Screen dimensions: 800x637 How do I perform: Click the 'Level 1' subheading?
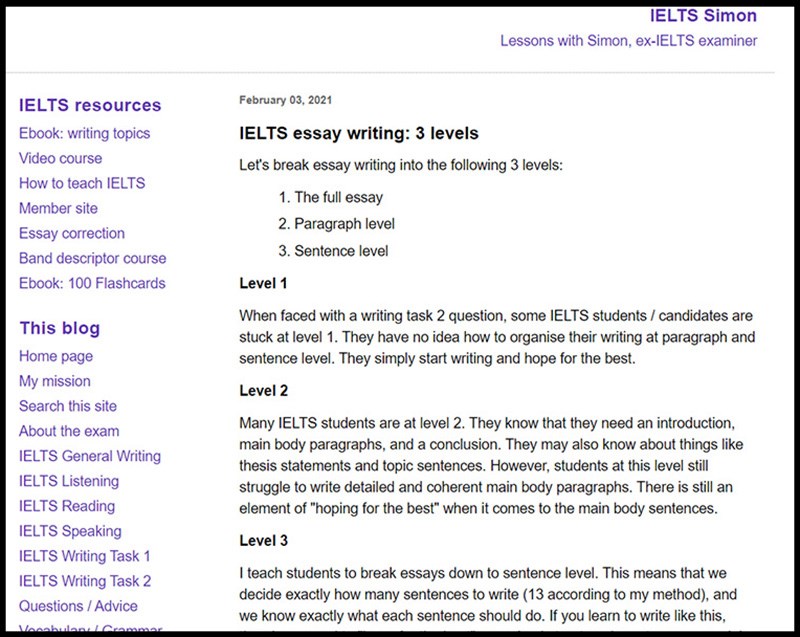pos(263,284)
